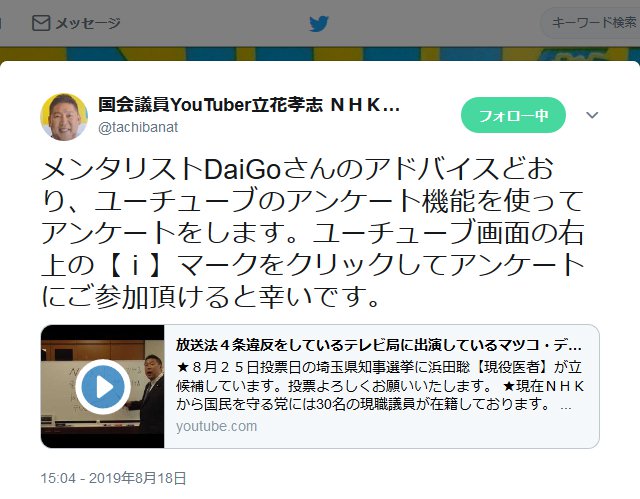Open the 国会議員YouTuber立花孝志 display name

tap(249, 105)
